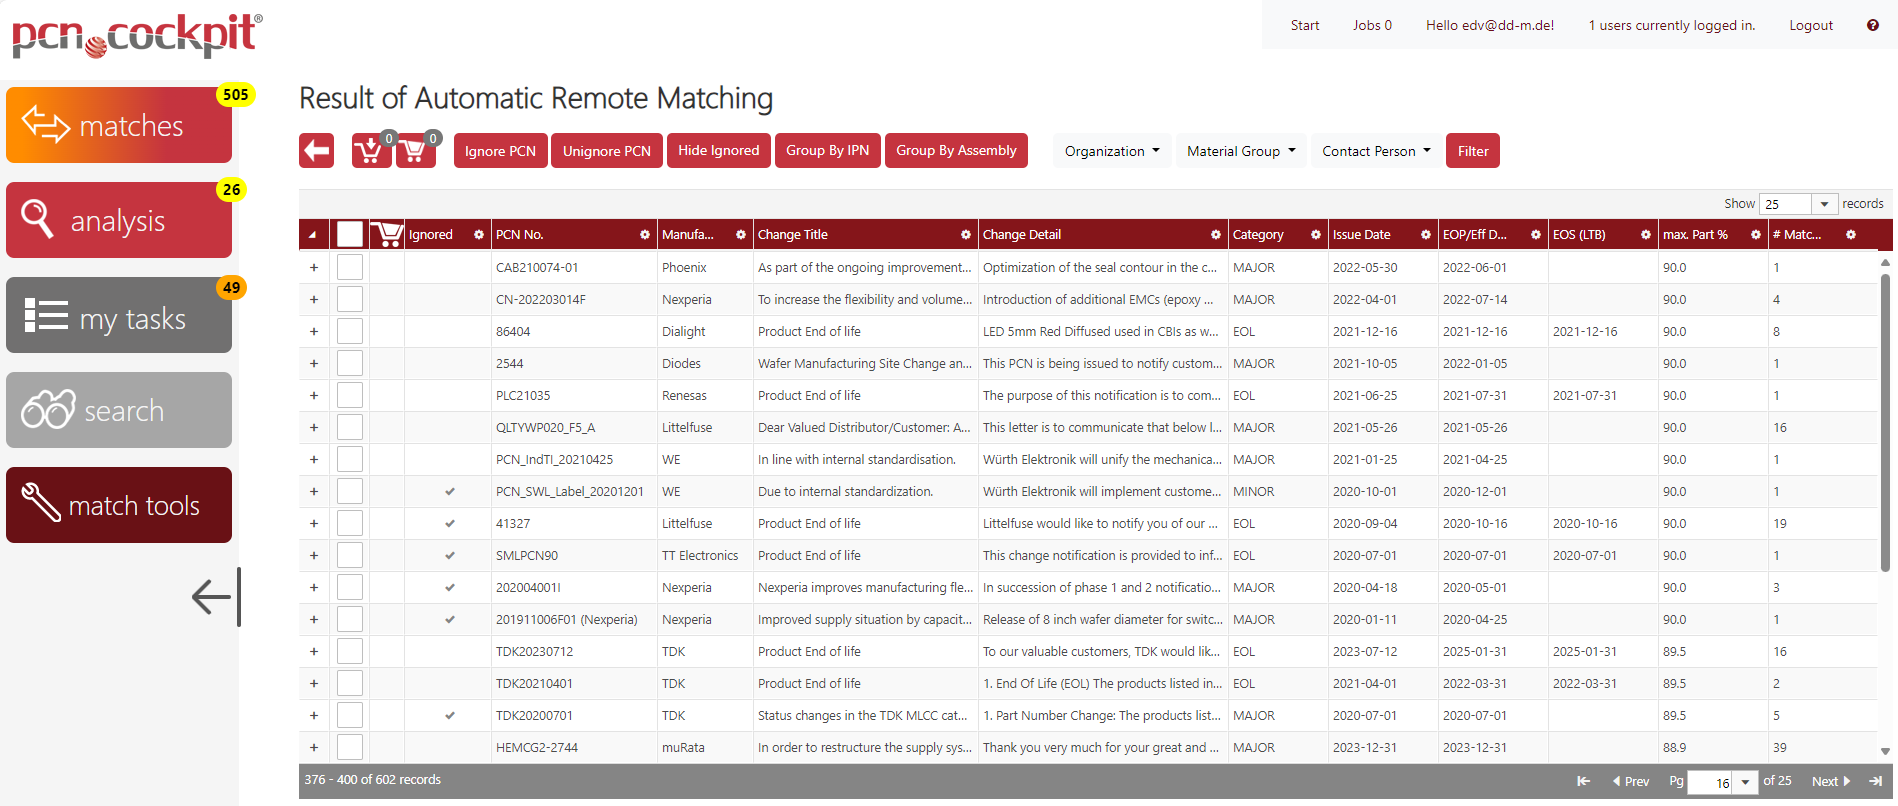This screenshot has width=1898, height=806.
Task: Open settings gear of # Matches column
Action: [x=1851, y=235]
